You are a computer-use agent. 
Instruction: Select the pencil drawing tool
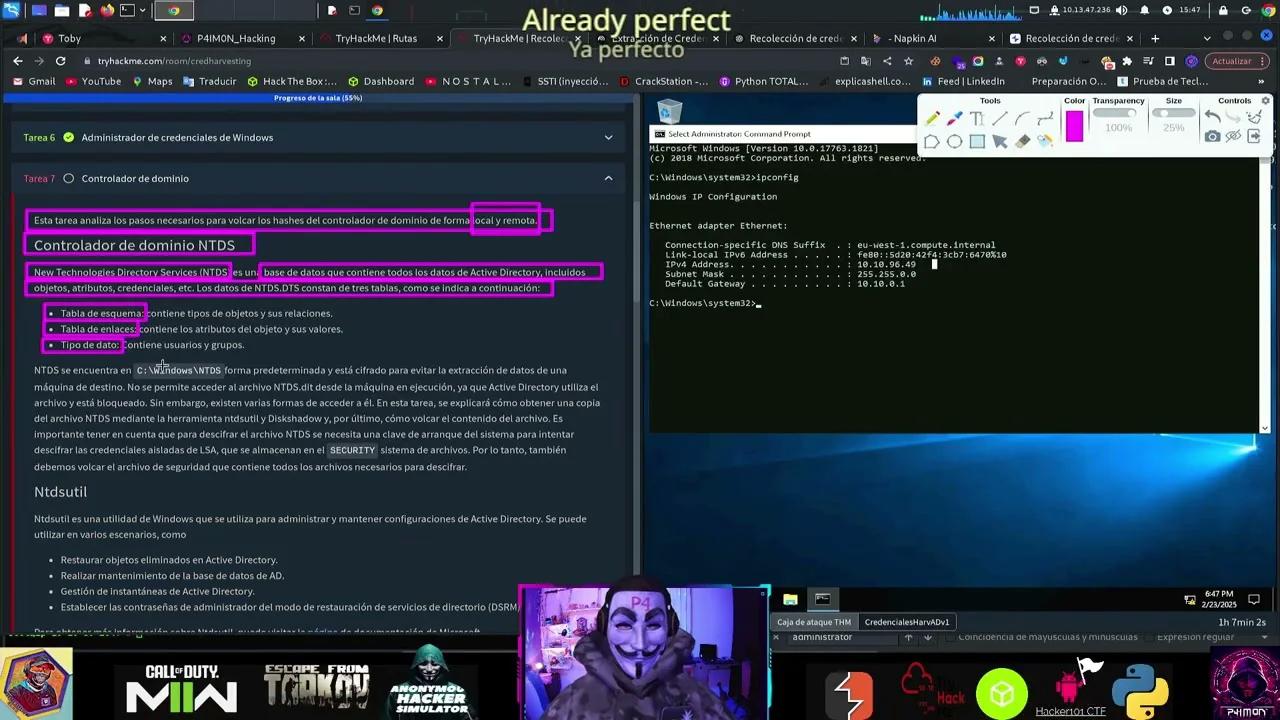coord(932,119)
